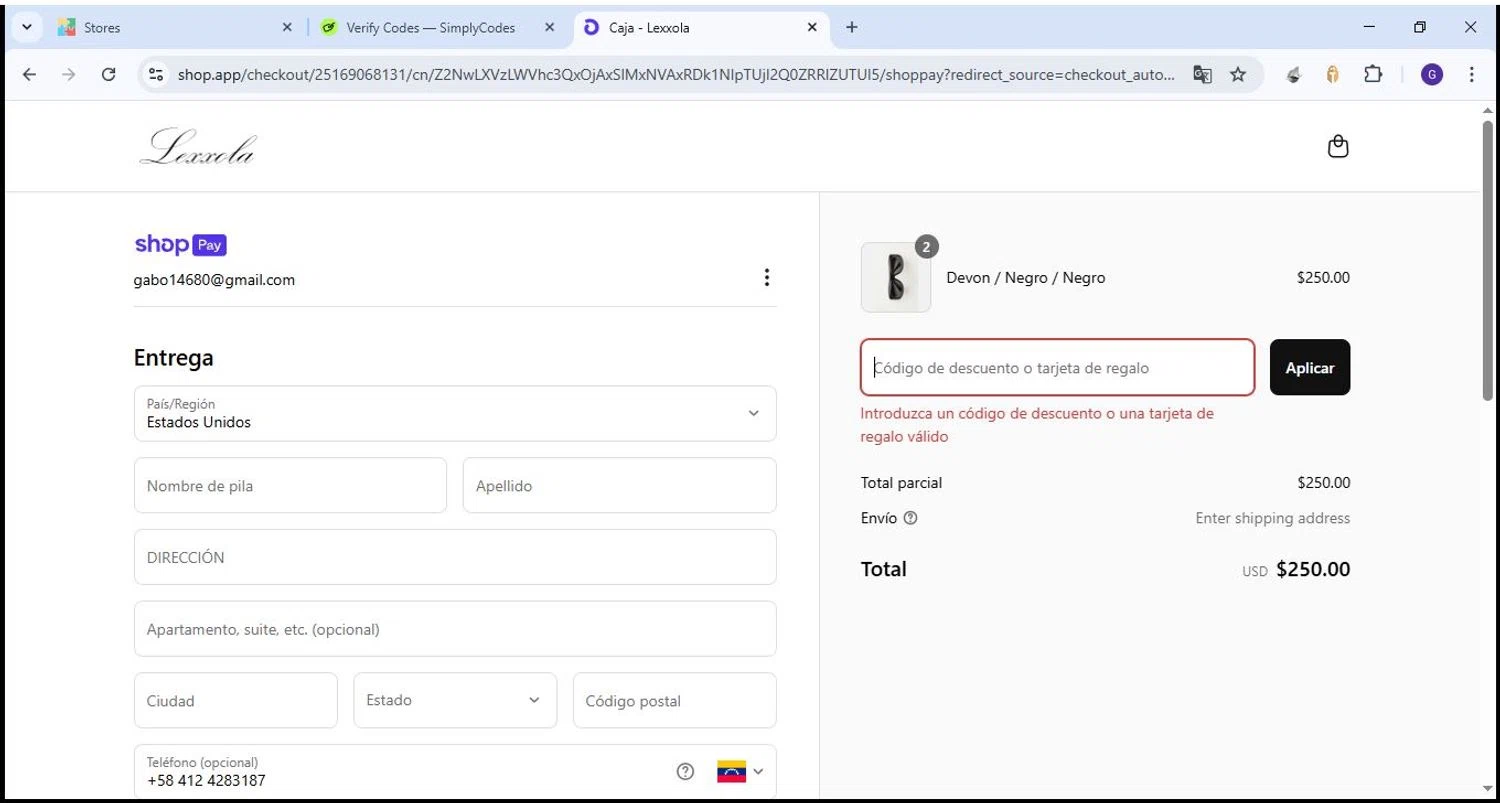Click the Nombre de pila field
This screenshot has height=803, width=1500.
point(290,485)
